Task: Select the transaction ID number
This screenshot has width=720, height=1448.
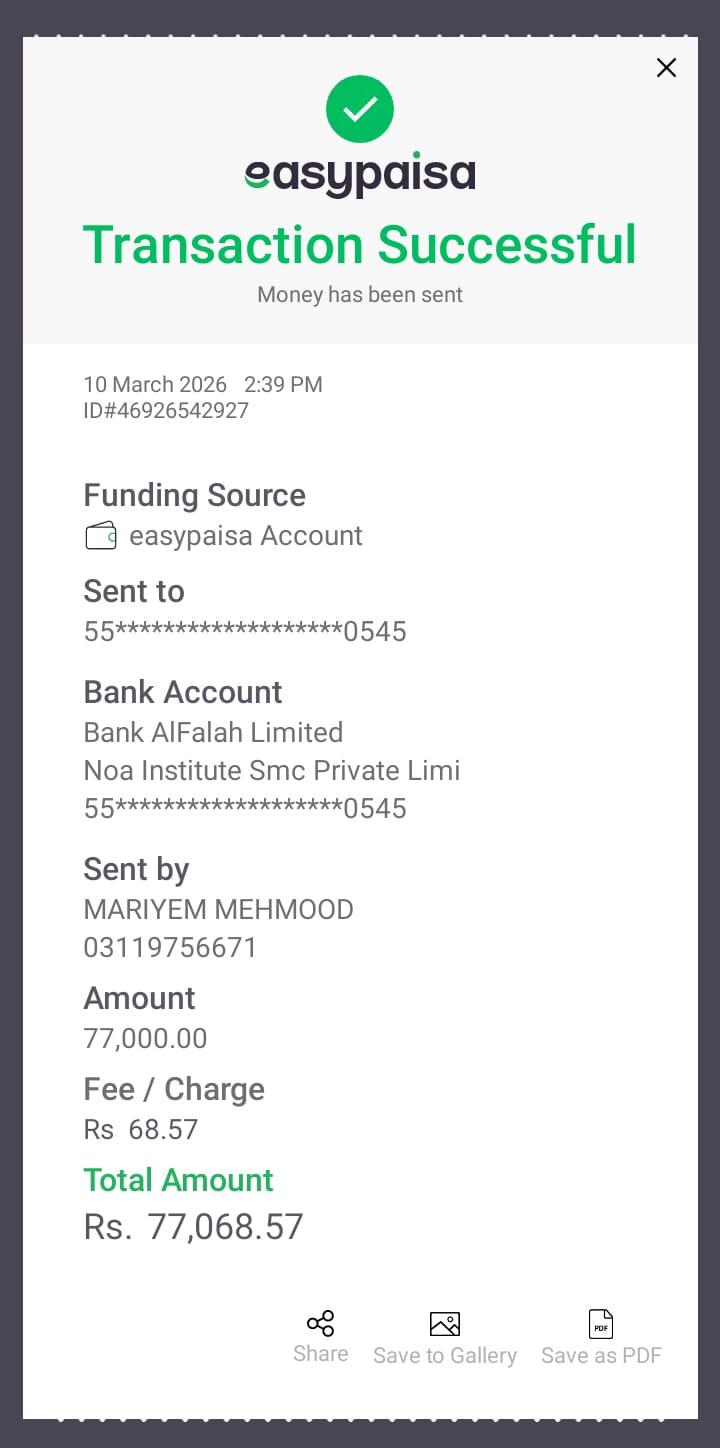Action: (x=166, y=411)
